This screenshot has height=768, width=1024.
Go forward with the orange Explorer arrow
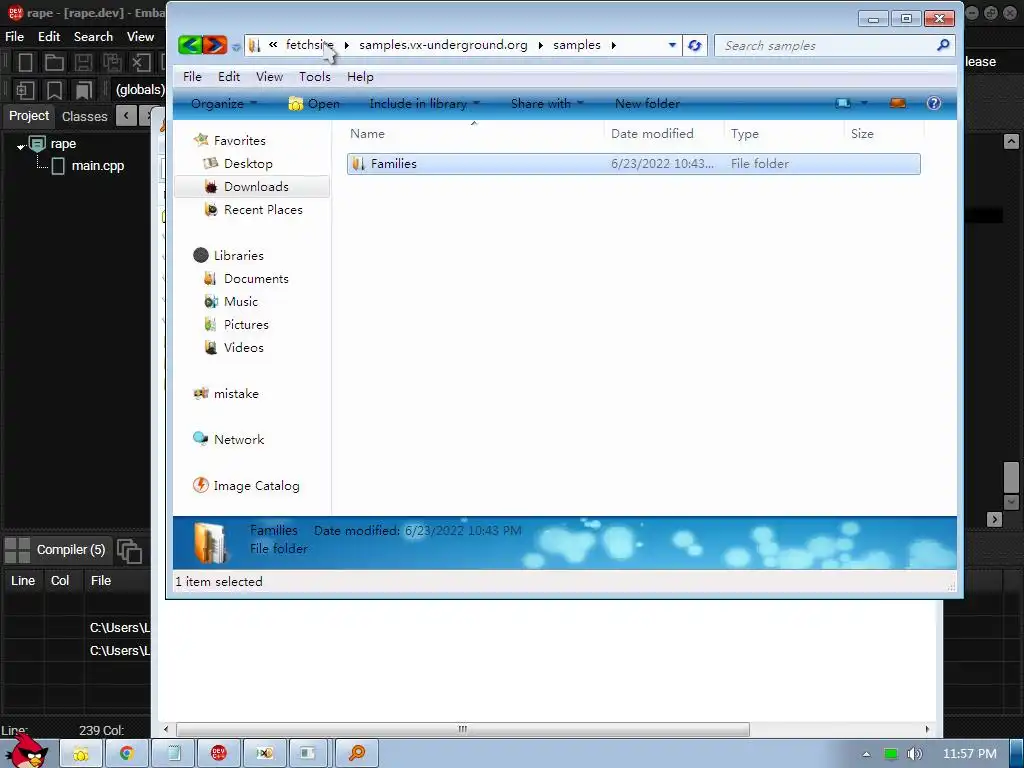tap(215, 45)
